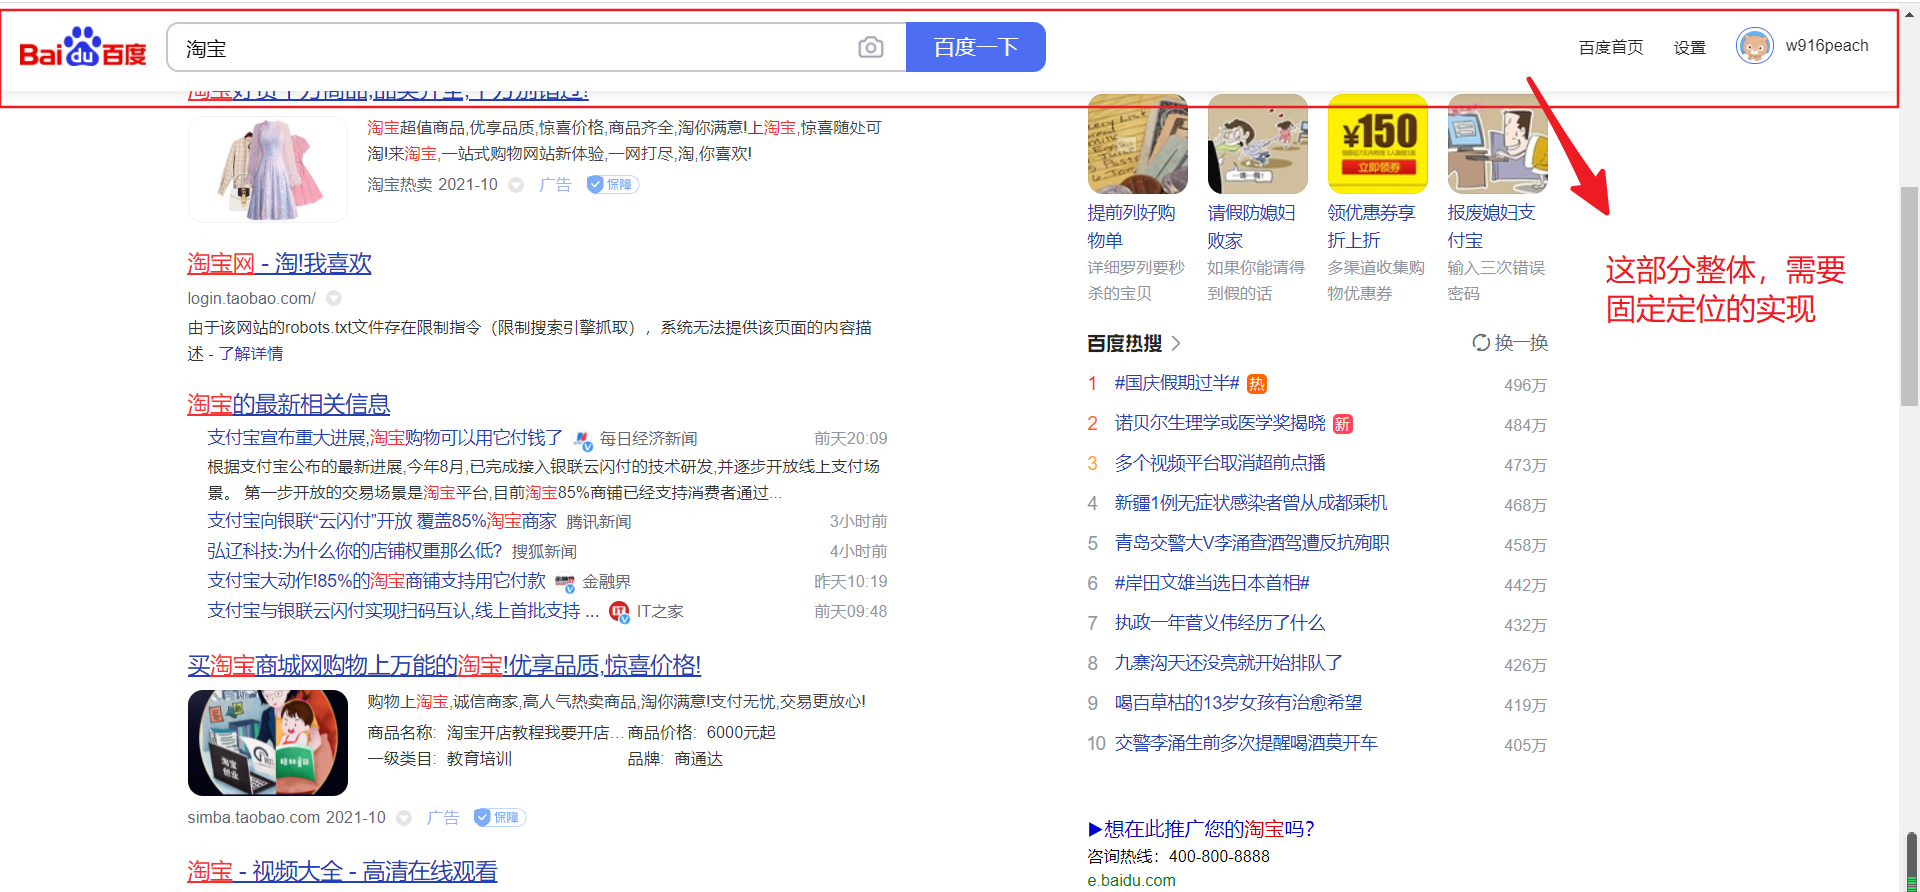Click the dress product thumbnail
Viewport: 1920px width, 892px height.
pos(267,169)
